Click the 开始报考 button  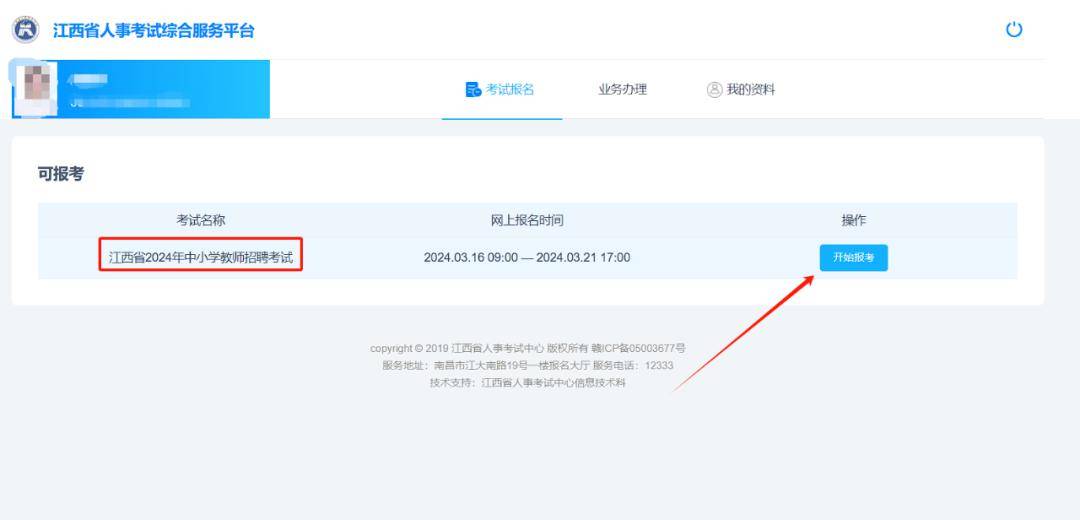853,258
